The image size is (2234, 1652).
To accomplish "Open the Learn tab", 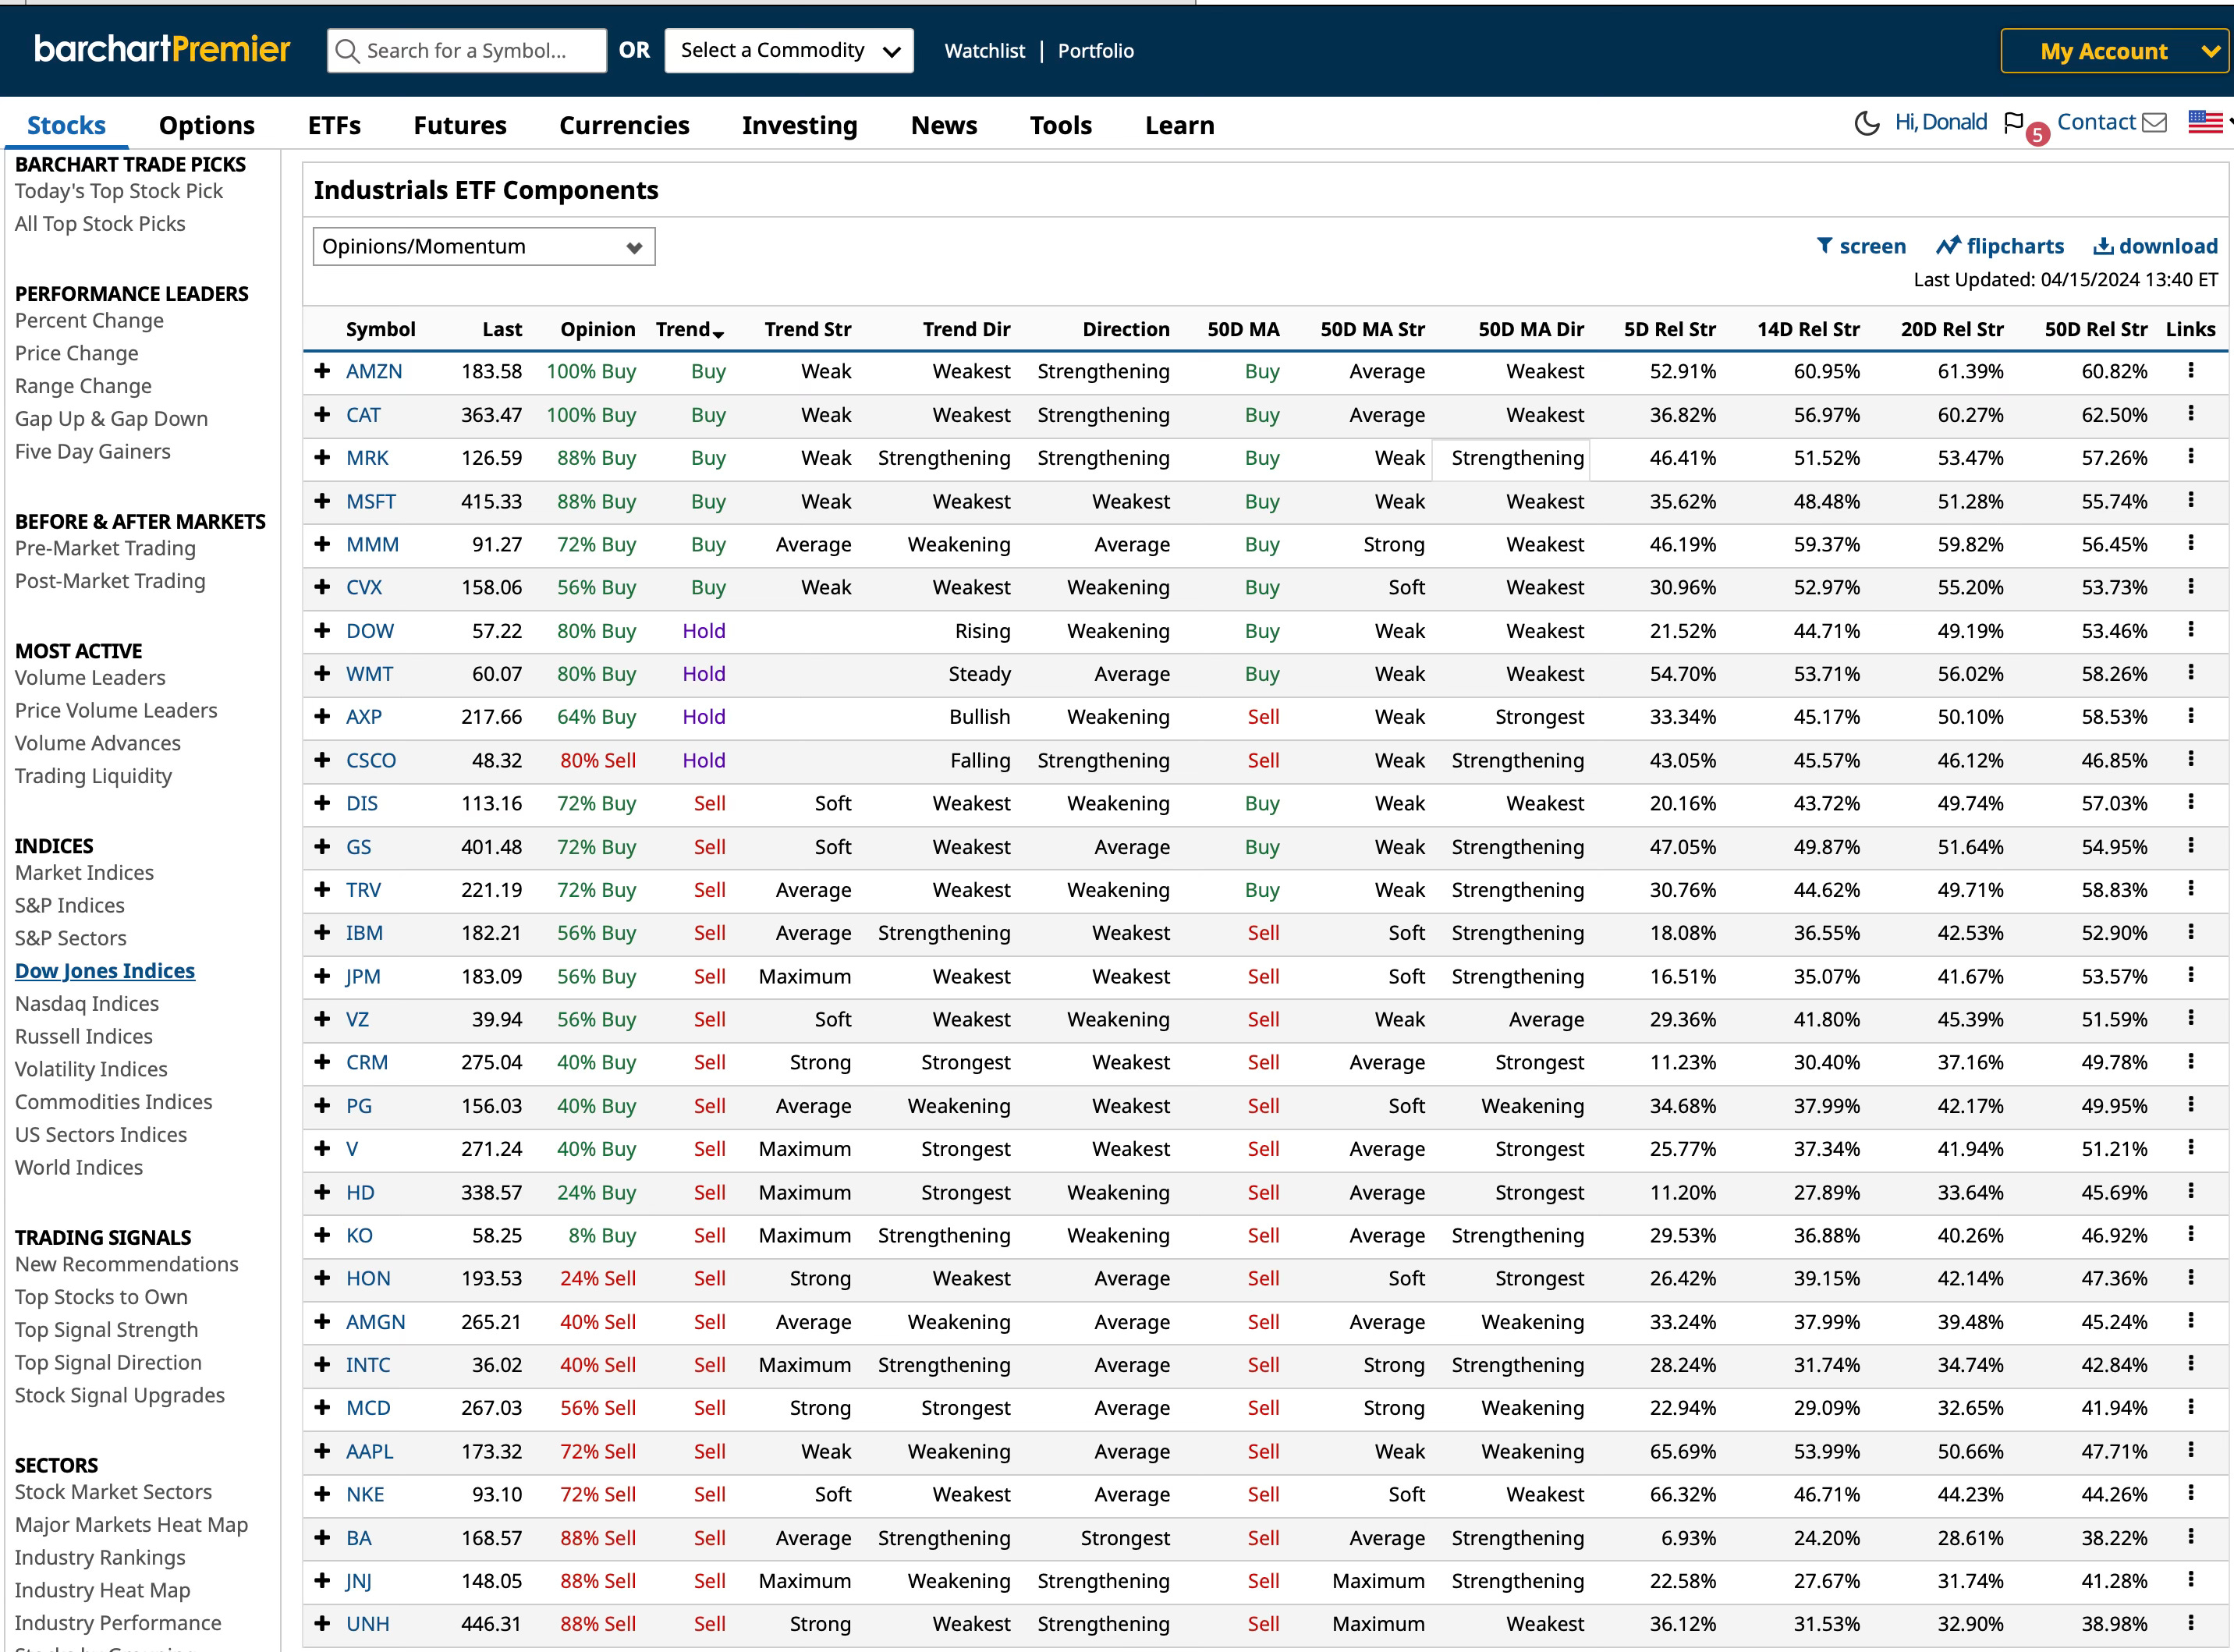I will [x=1180, y=125].
